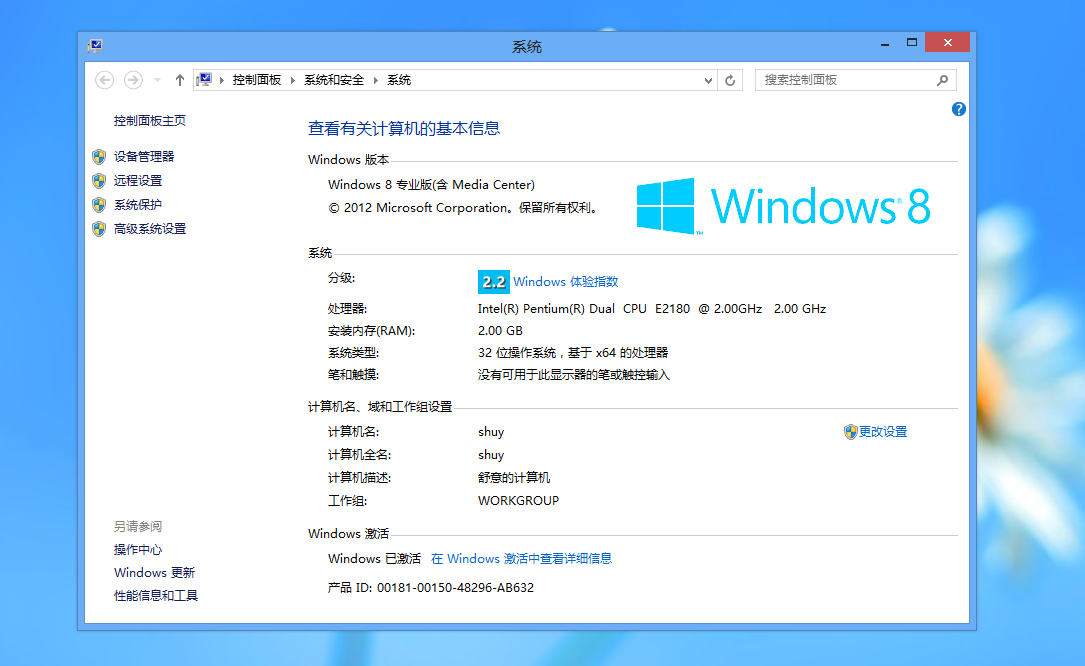
Task: Select 系统 in the breadcrumb path
Action: 399,80
